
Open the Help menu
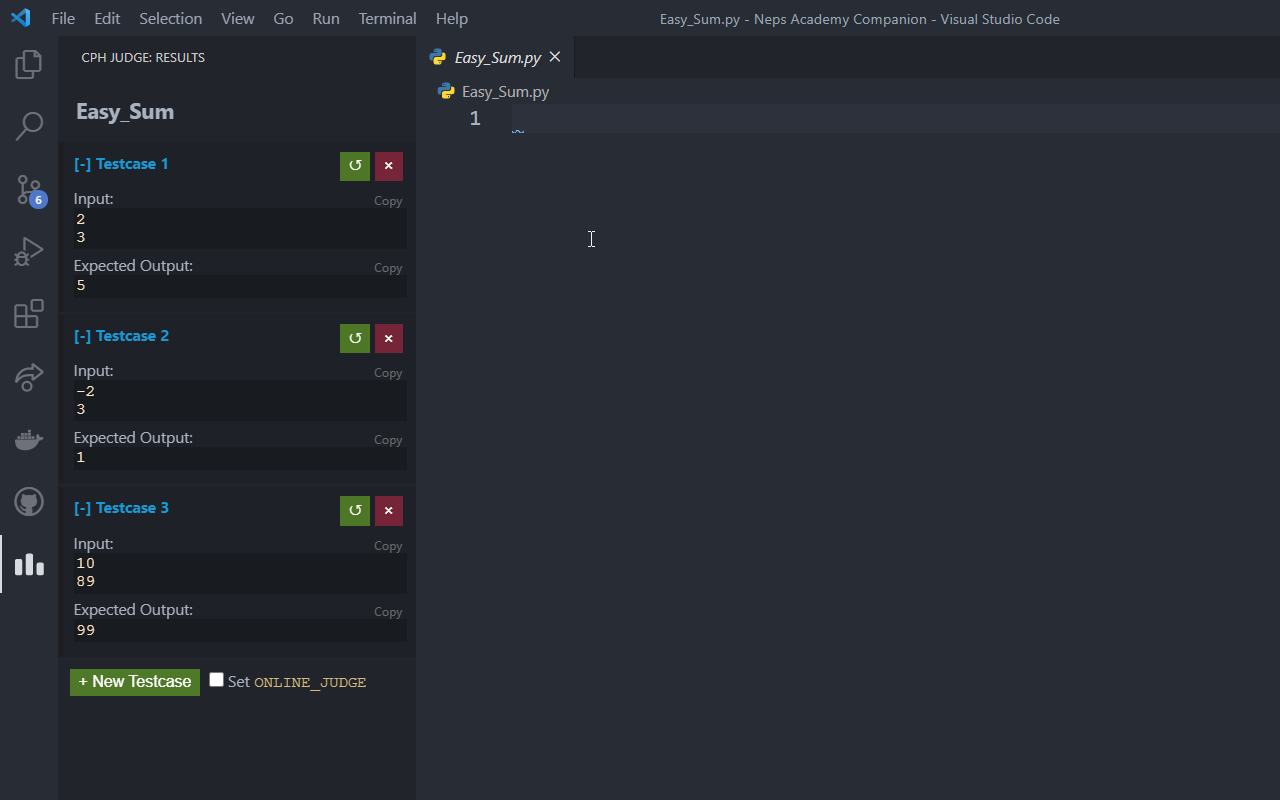tap(452, 18)
